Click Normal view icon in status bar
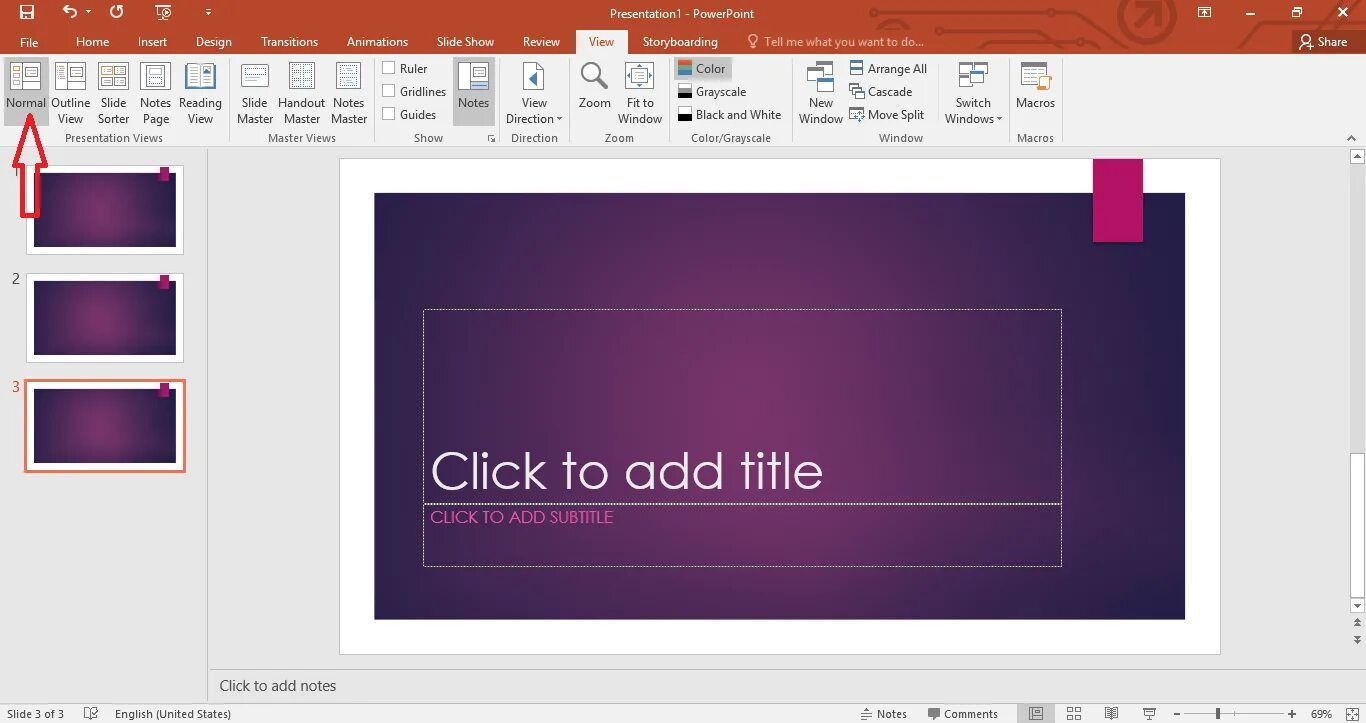This screenshot has width=1366, height=723. coord(1036,714)
